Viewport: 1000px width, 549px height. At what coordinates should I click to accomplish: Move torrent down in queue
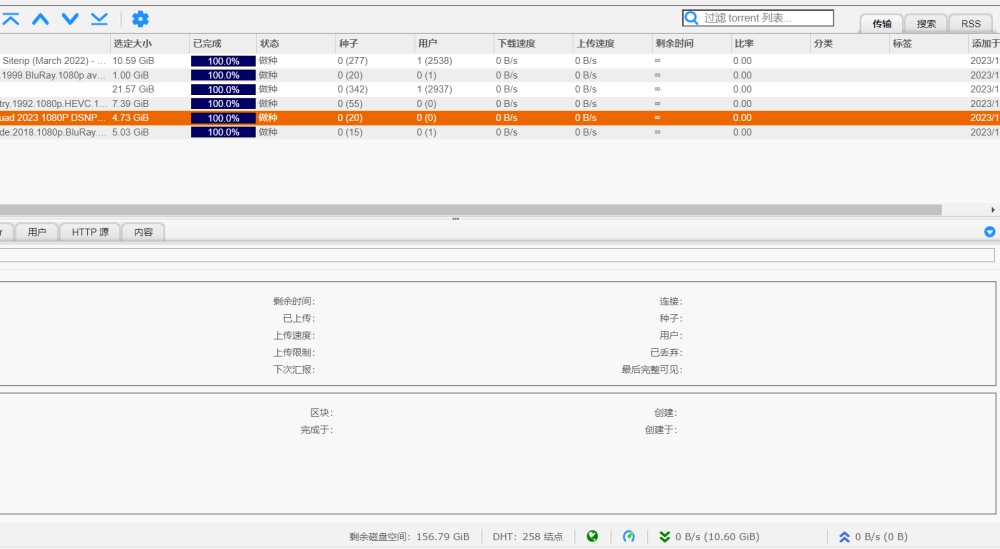click(70, 19)
